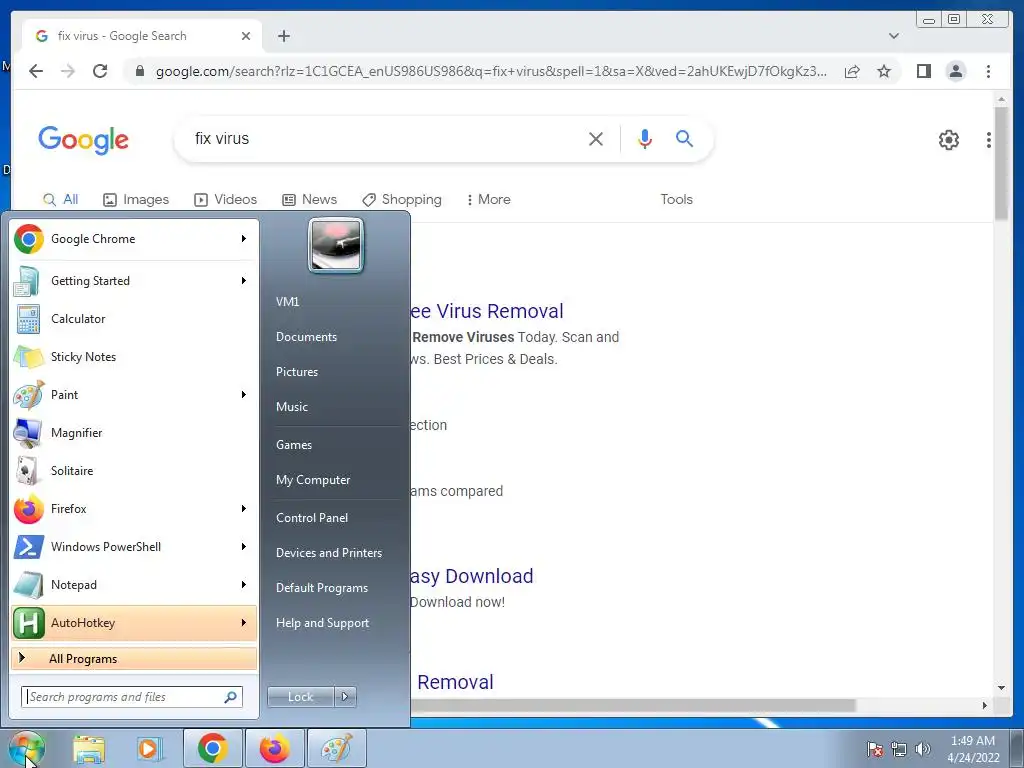Expand AutoHotkey submenu arrow
This screenshot has width=1024, height=768.
click(x=244, y=622)
